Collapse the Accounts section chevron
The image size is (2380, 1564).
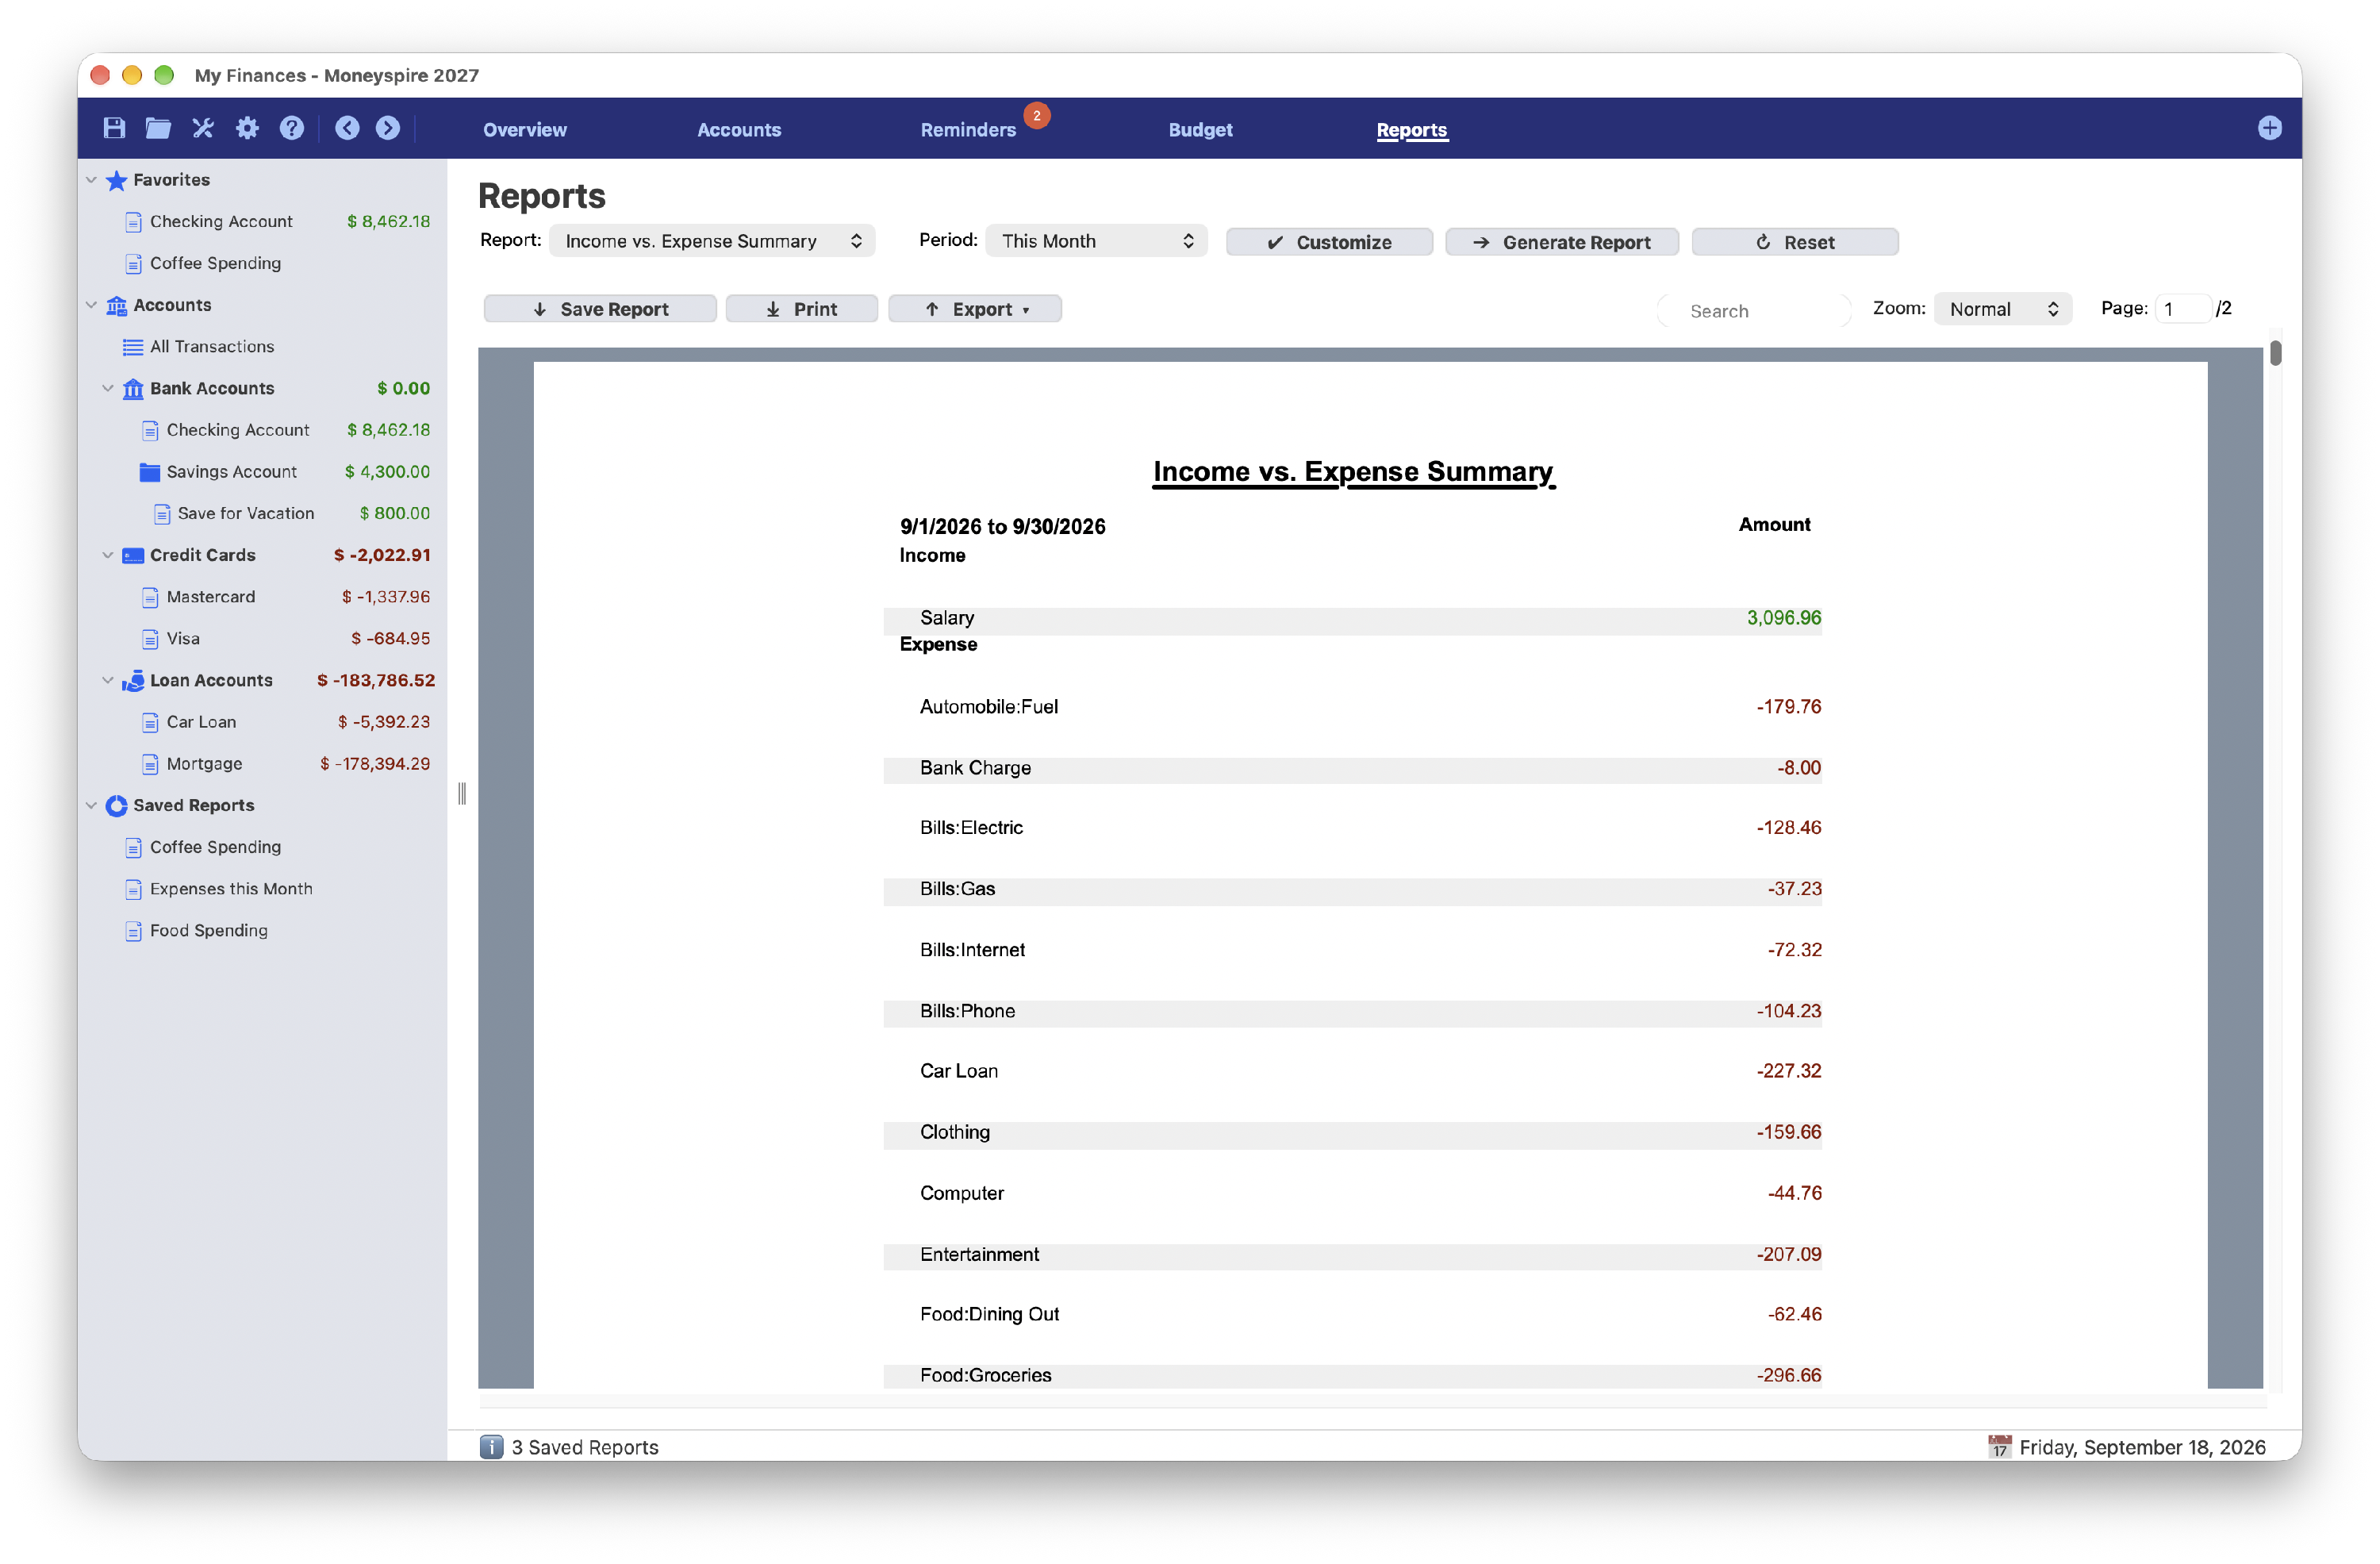pos(91,305)
